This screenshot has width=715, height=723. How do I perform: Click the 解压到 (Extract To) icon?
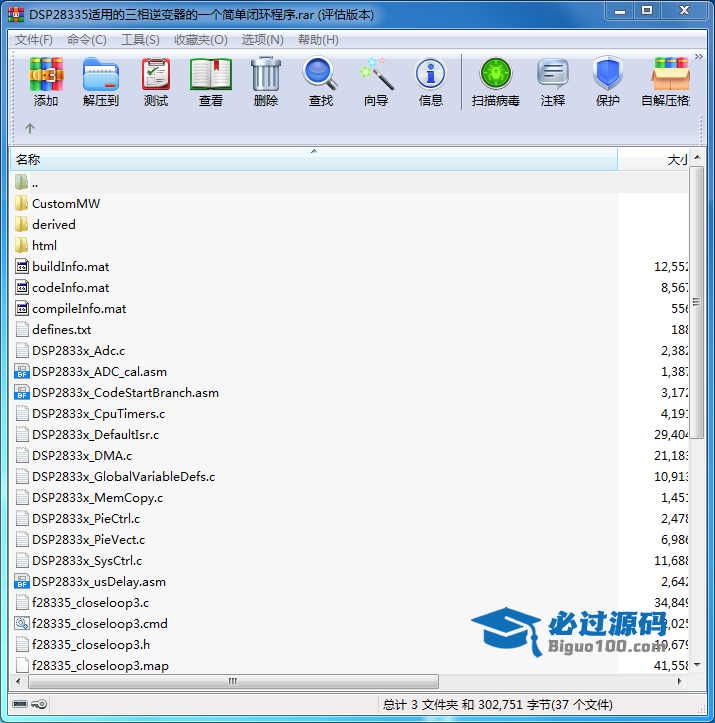click(x=100, y=82)
